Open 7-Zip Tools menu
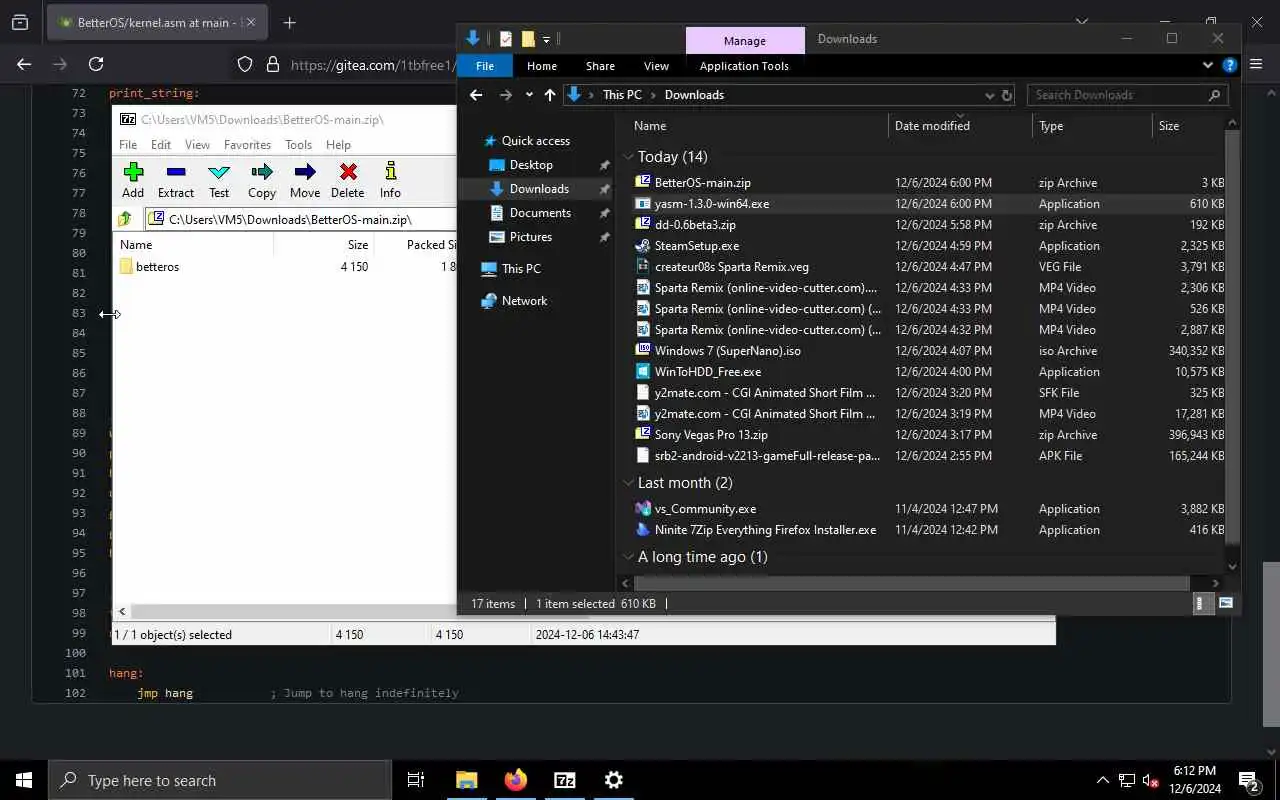Screen dimensions: 1280x800 pyautogui.click(x=298, y=145)
